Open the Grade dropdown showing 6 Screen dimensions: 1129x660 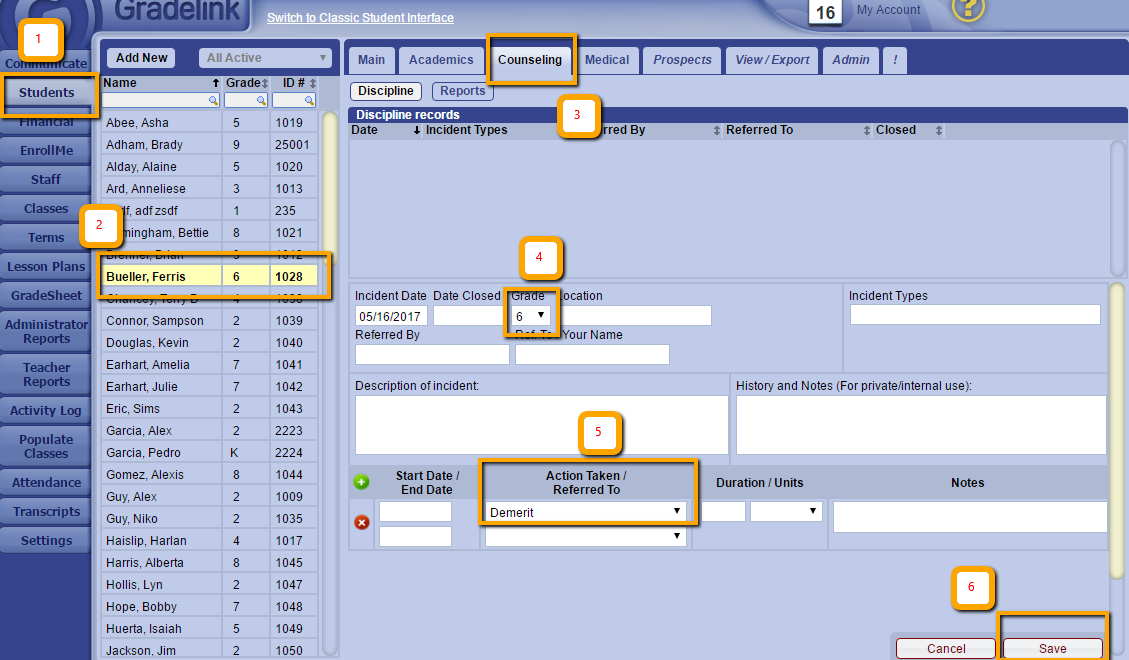coord(530,316)
